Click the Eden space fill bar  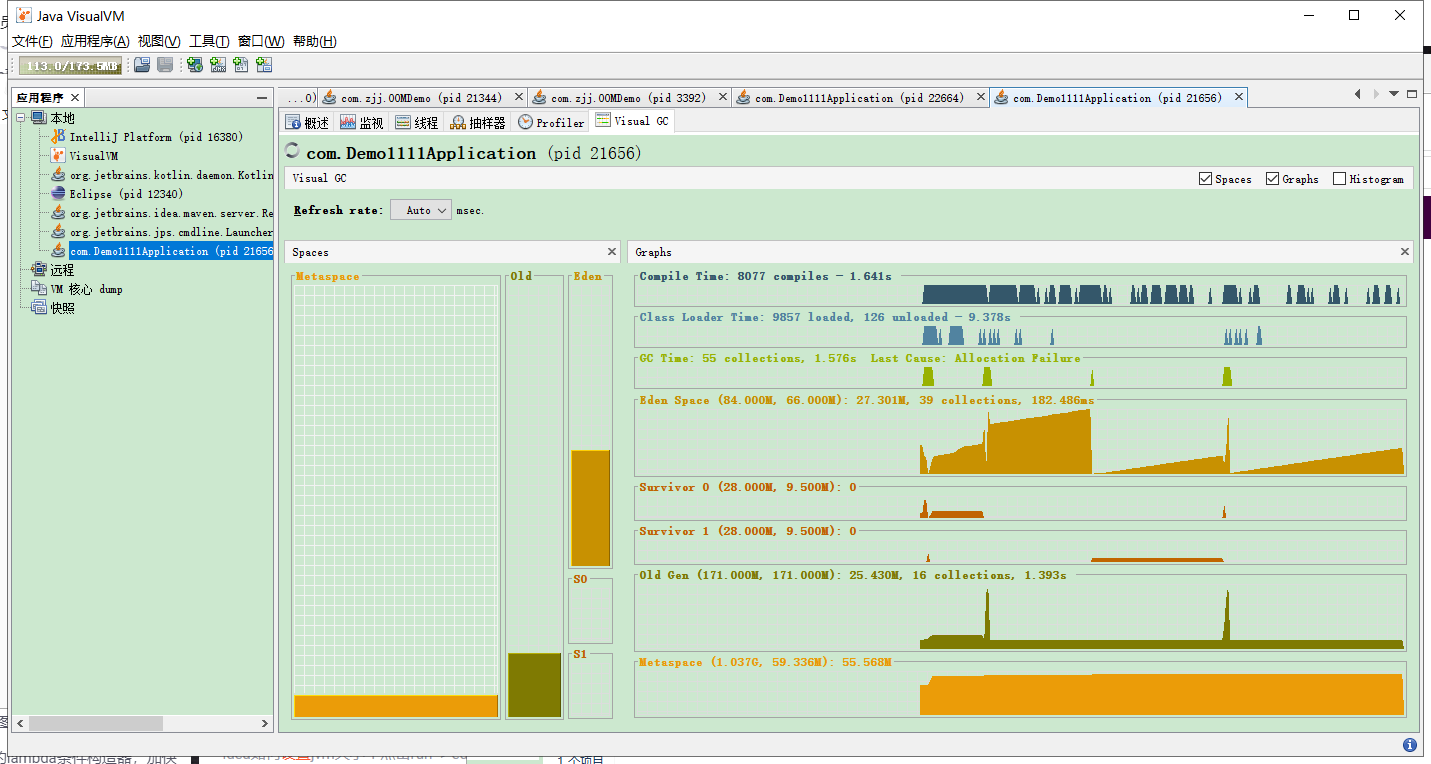point(590,508)
